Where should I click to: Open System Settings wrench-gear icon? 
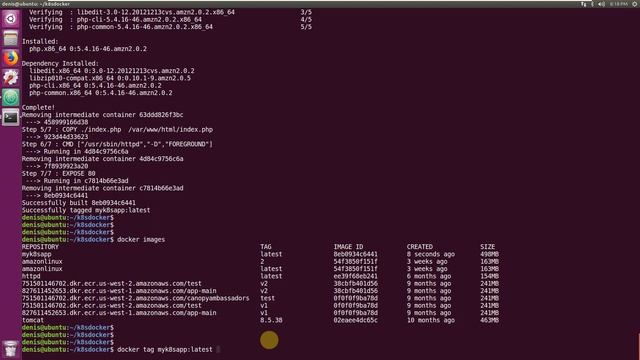point(11,78)
